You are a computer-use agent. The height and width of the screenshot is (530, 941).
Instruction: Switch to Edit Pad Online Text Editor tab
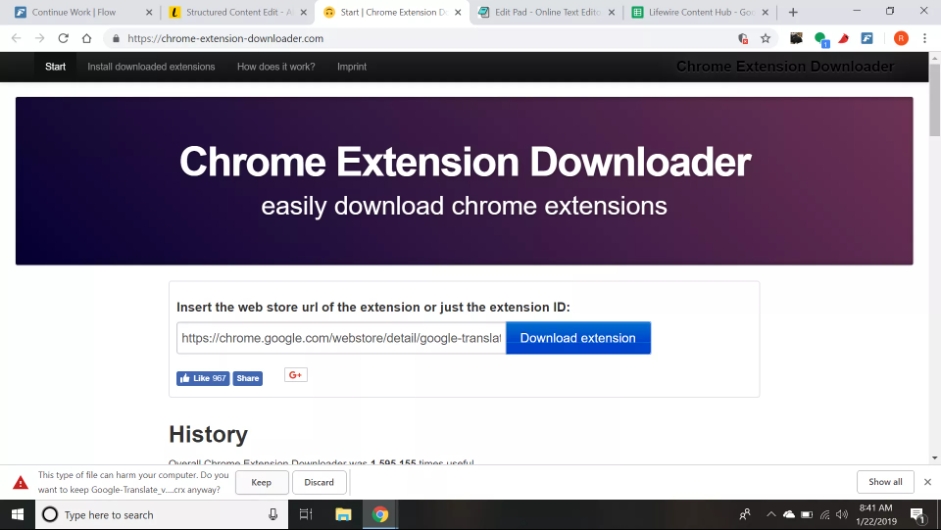click(546, 12)
